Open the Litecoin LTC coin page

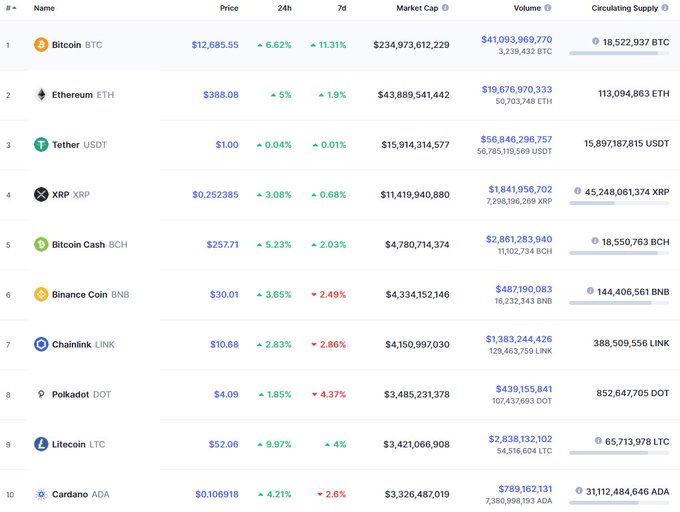[x=78, y=444]
